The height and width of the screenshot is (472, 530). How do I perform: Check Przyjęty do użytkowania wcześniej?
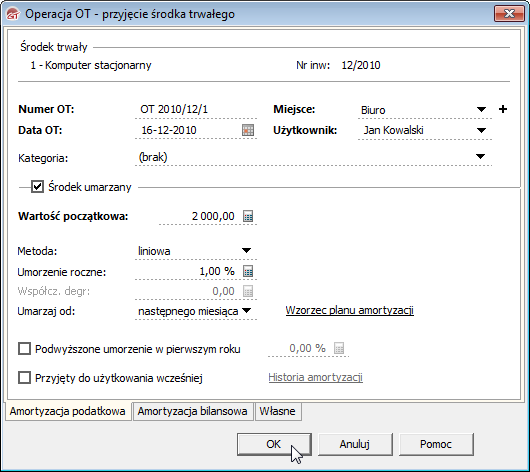point(24,377)
